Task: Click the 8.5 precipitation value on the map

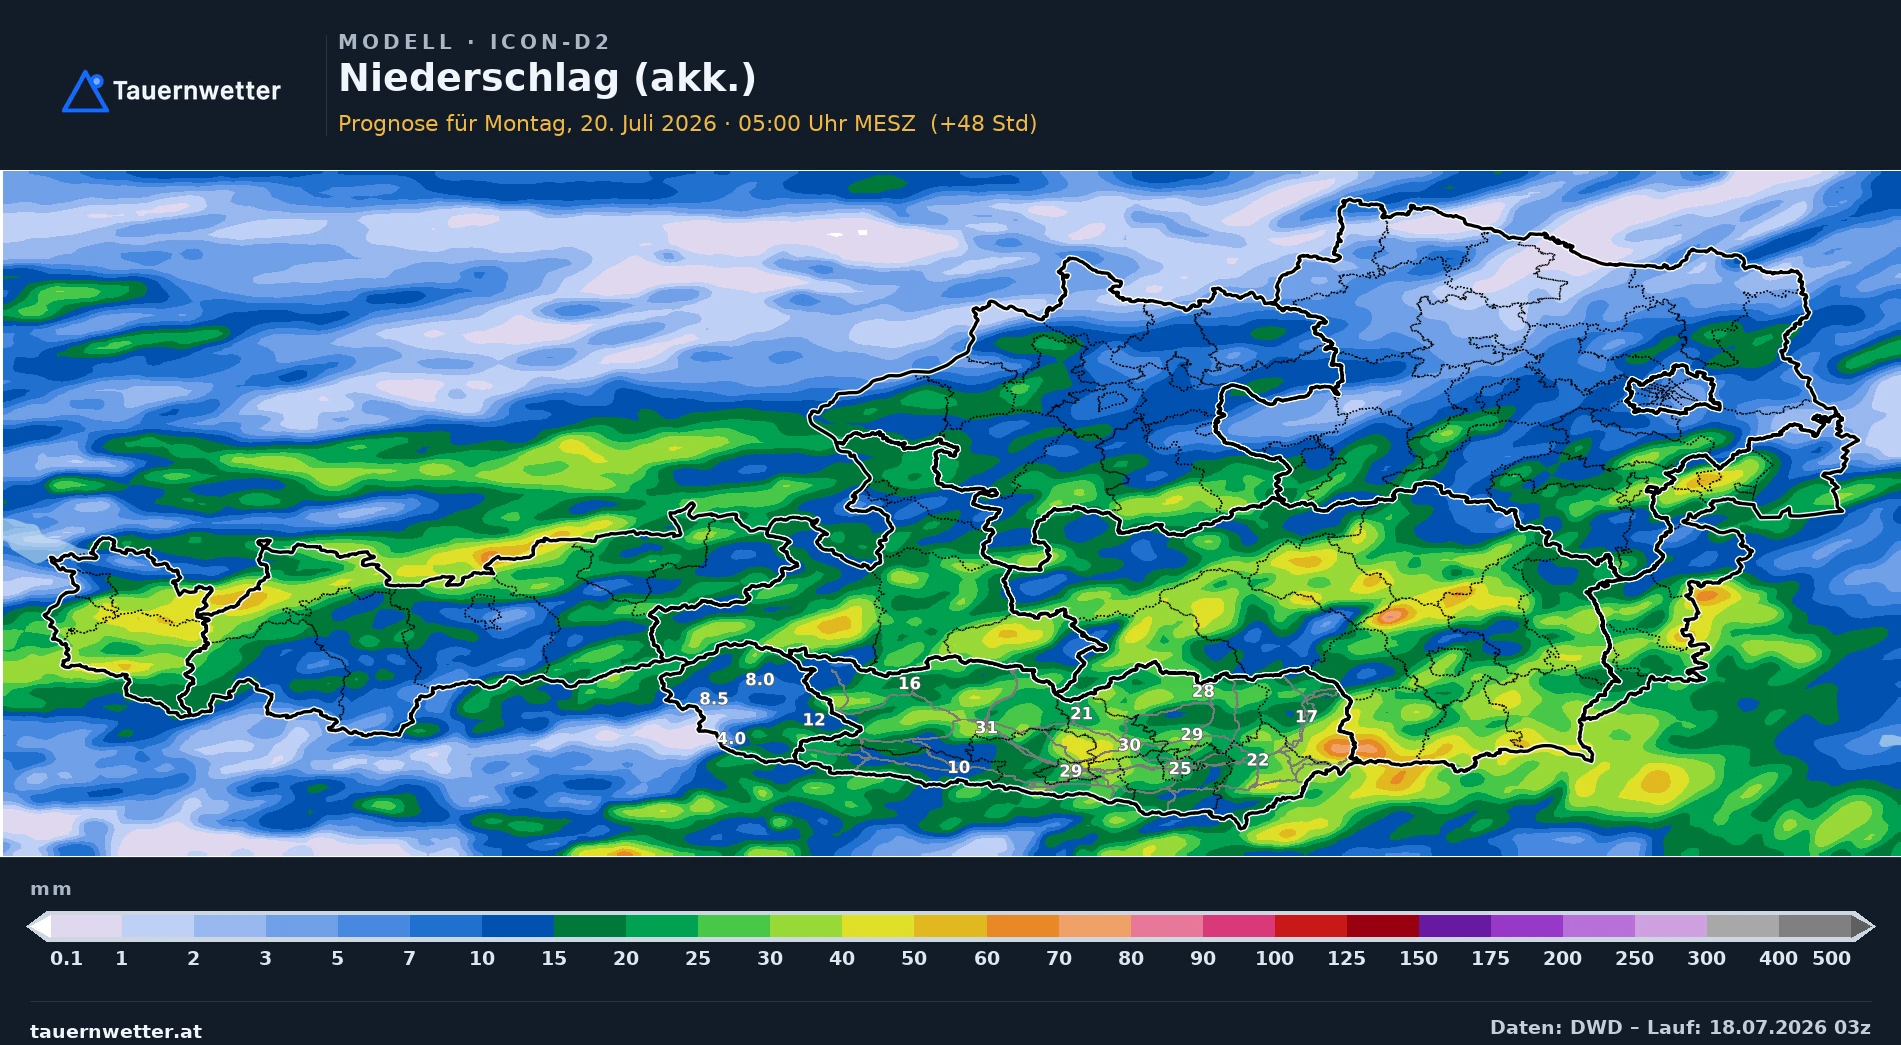Action: 714,698
